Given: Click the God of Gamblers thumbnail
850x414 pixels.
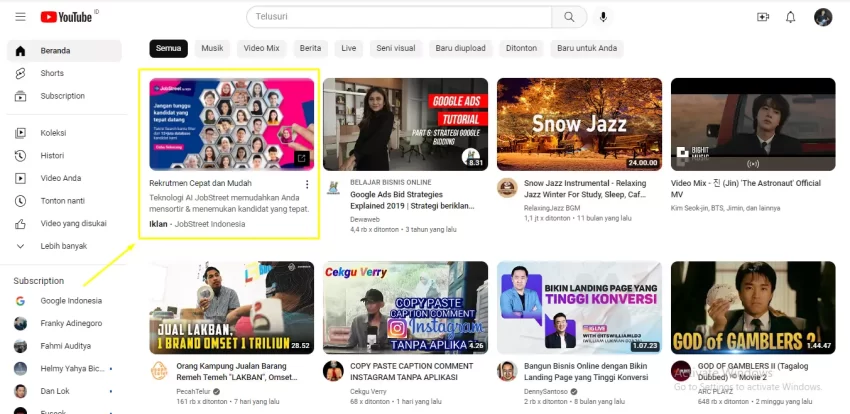Looking at the screenshot, I should click(753, 308).
